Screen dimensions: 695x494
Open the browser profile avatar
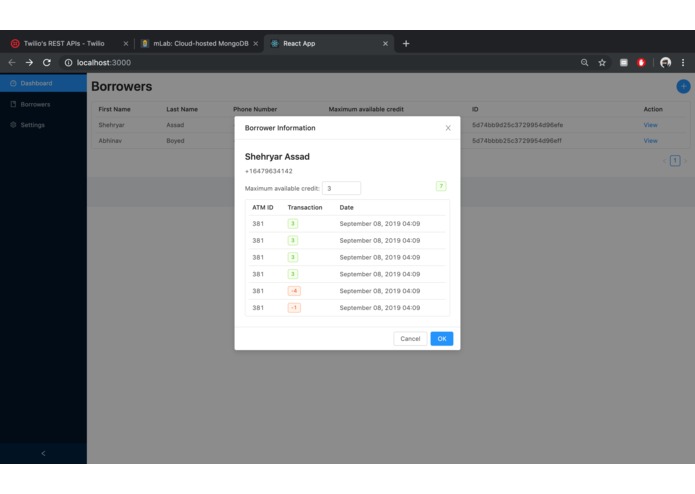coord(665,62)
